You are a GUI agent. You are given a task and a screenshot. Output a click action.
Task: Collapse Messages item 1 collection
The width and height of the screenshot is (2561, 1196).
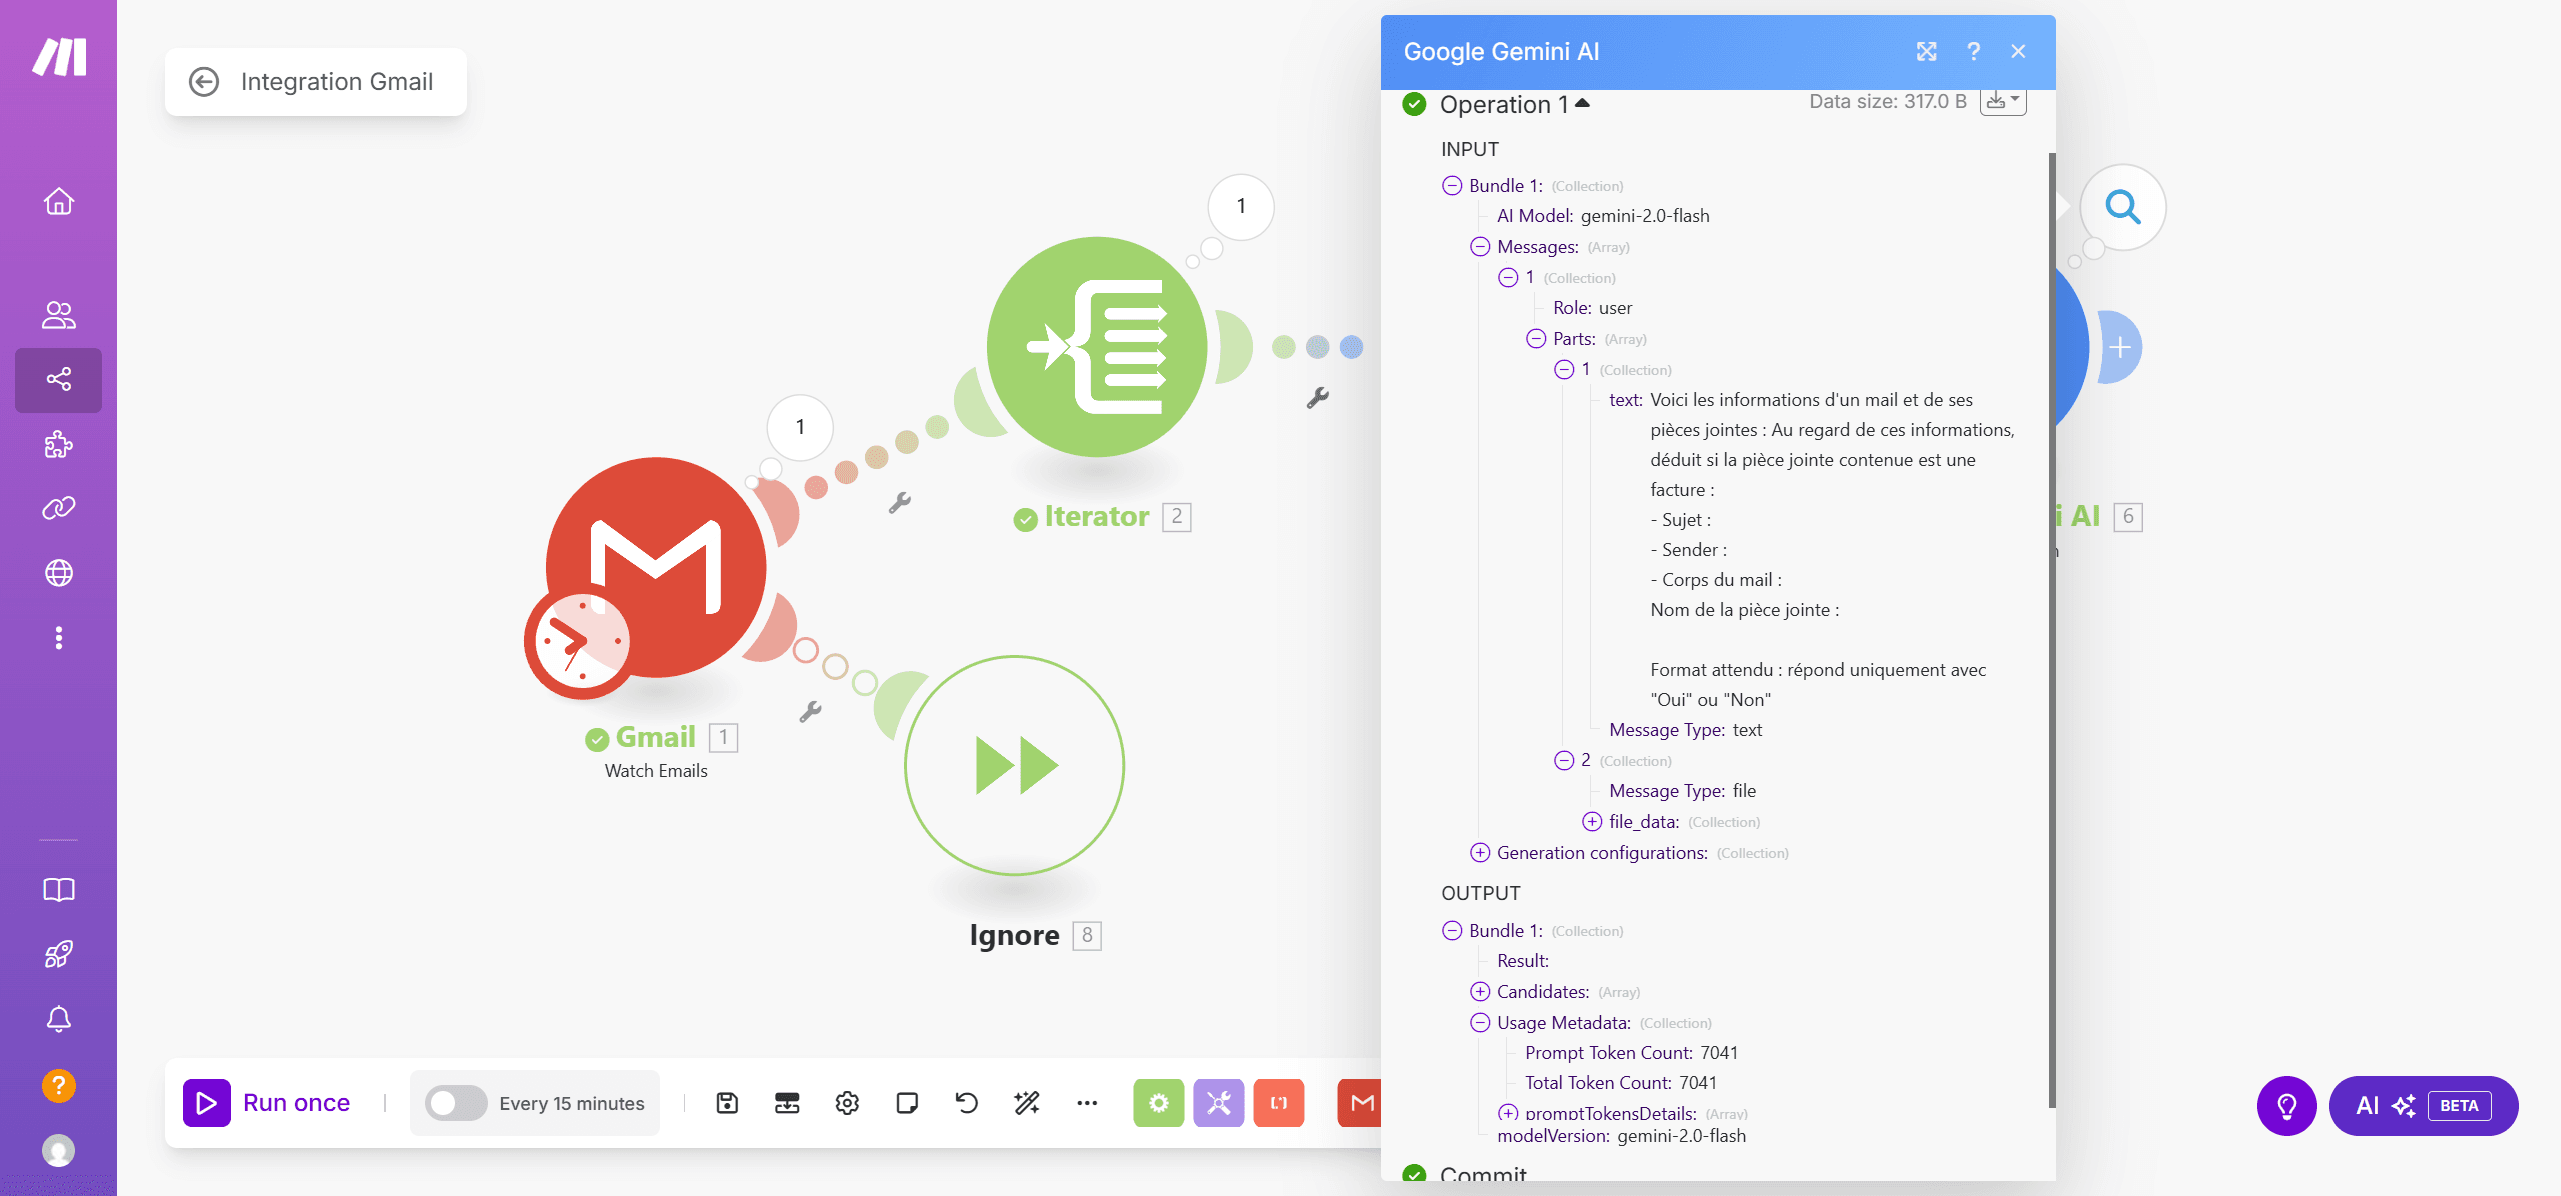coord(1508,278)
